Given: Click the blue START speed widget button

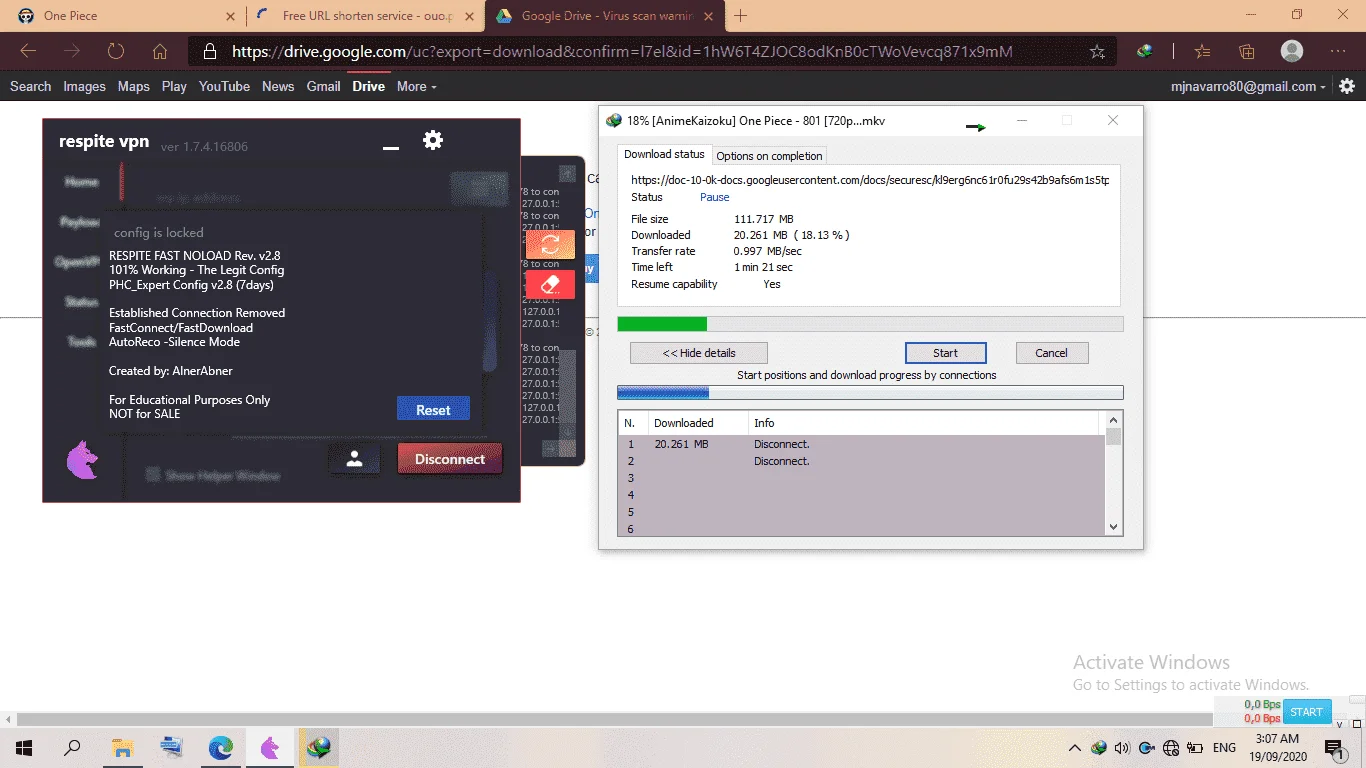Looking at the screenshot, I should point(1306,712).
